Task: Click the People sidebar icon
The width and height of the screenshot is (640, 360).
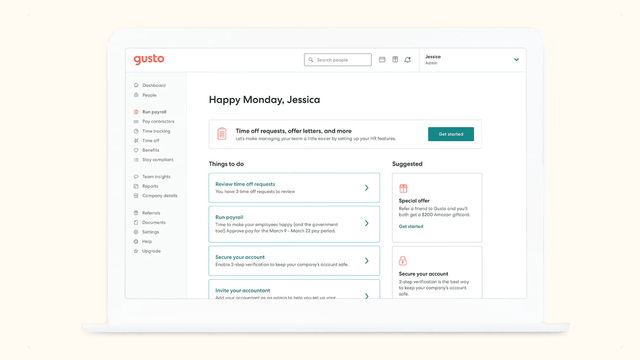Action: coord(136,95)
